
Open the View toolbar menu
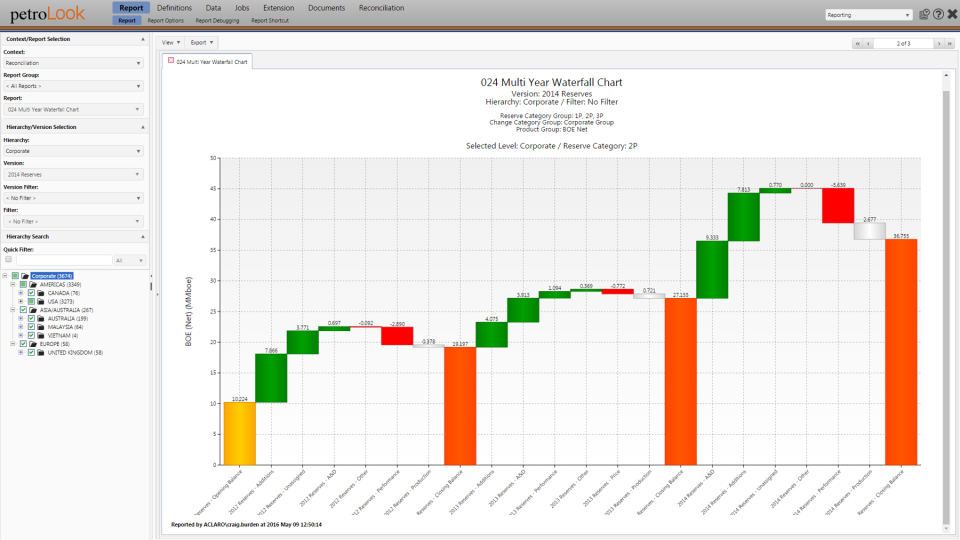[x=170, y=43]
